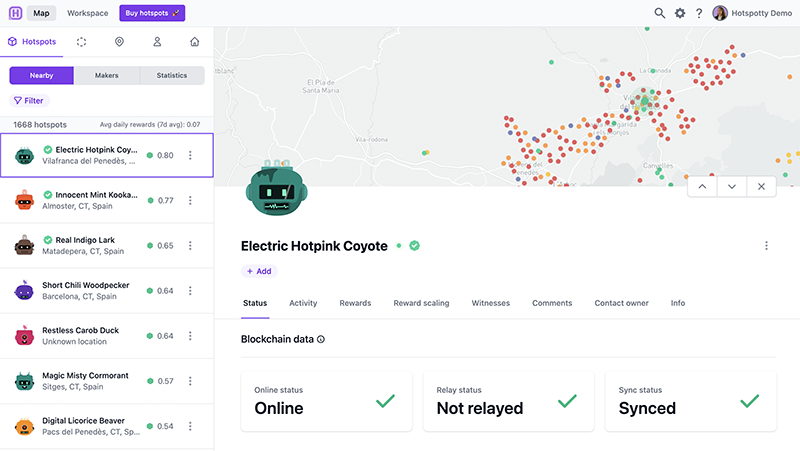Viewport: 800px width, 451px height.
Task: Click the search magnifier icon
Action: [660, 13]
